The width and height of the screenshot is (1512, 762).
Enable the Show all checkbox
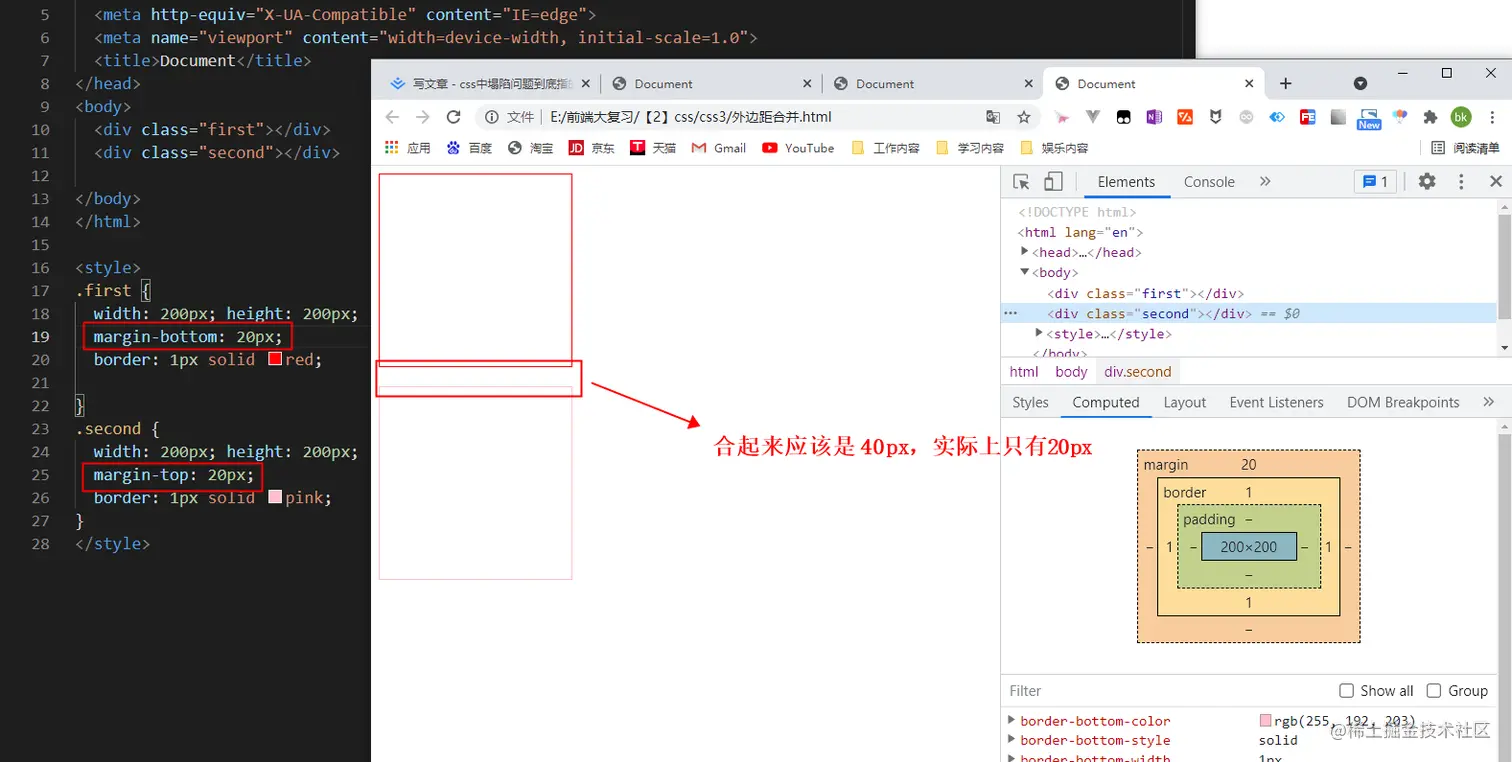click(1347, 691)
